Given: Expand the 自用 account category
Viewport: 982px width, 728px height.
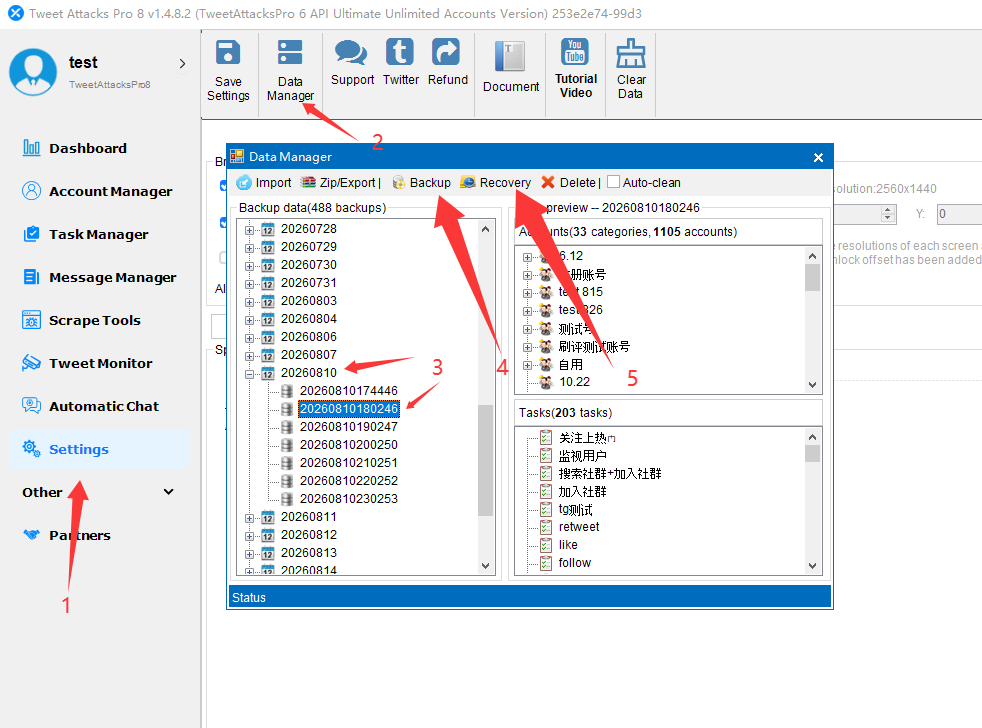Looking at the screenshot, I should click(x=527, y=365).
